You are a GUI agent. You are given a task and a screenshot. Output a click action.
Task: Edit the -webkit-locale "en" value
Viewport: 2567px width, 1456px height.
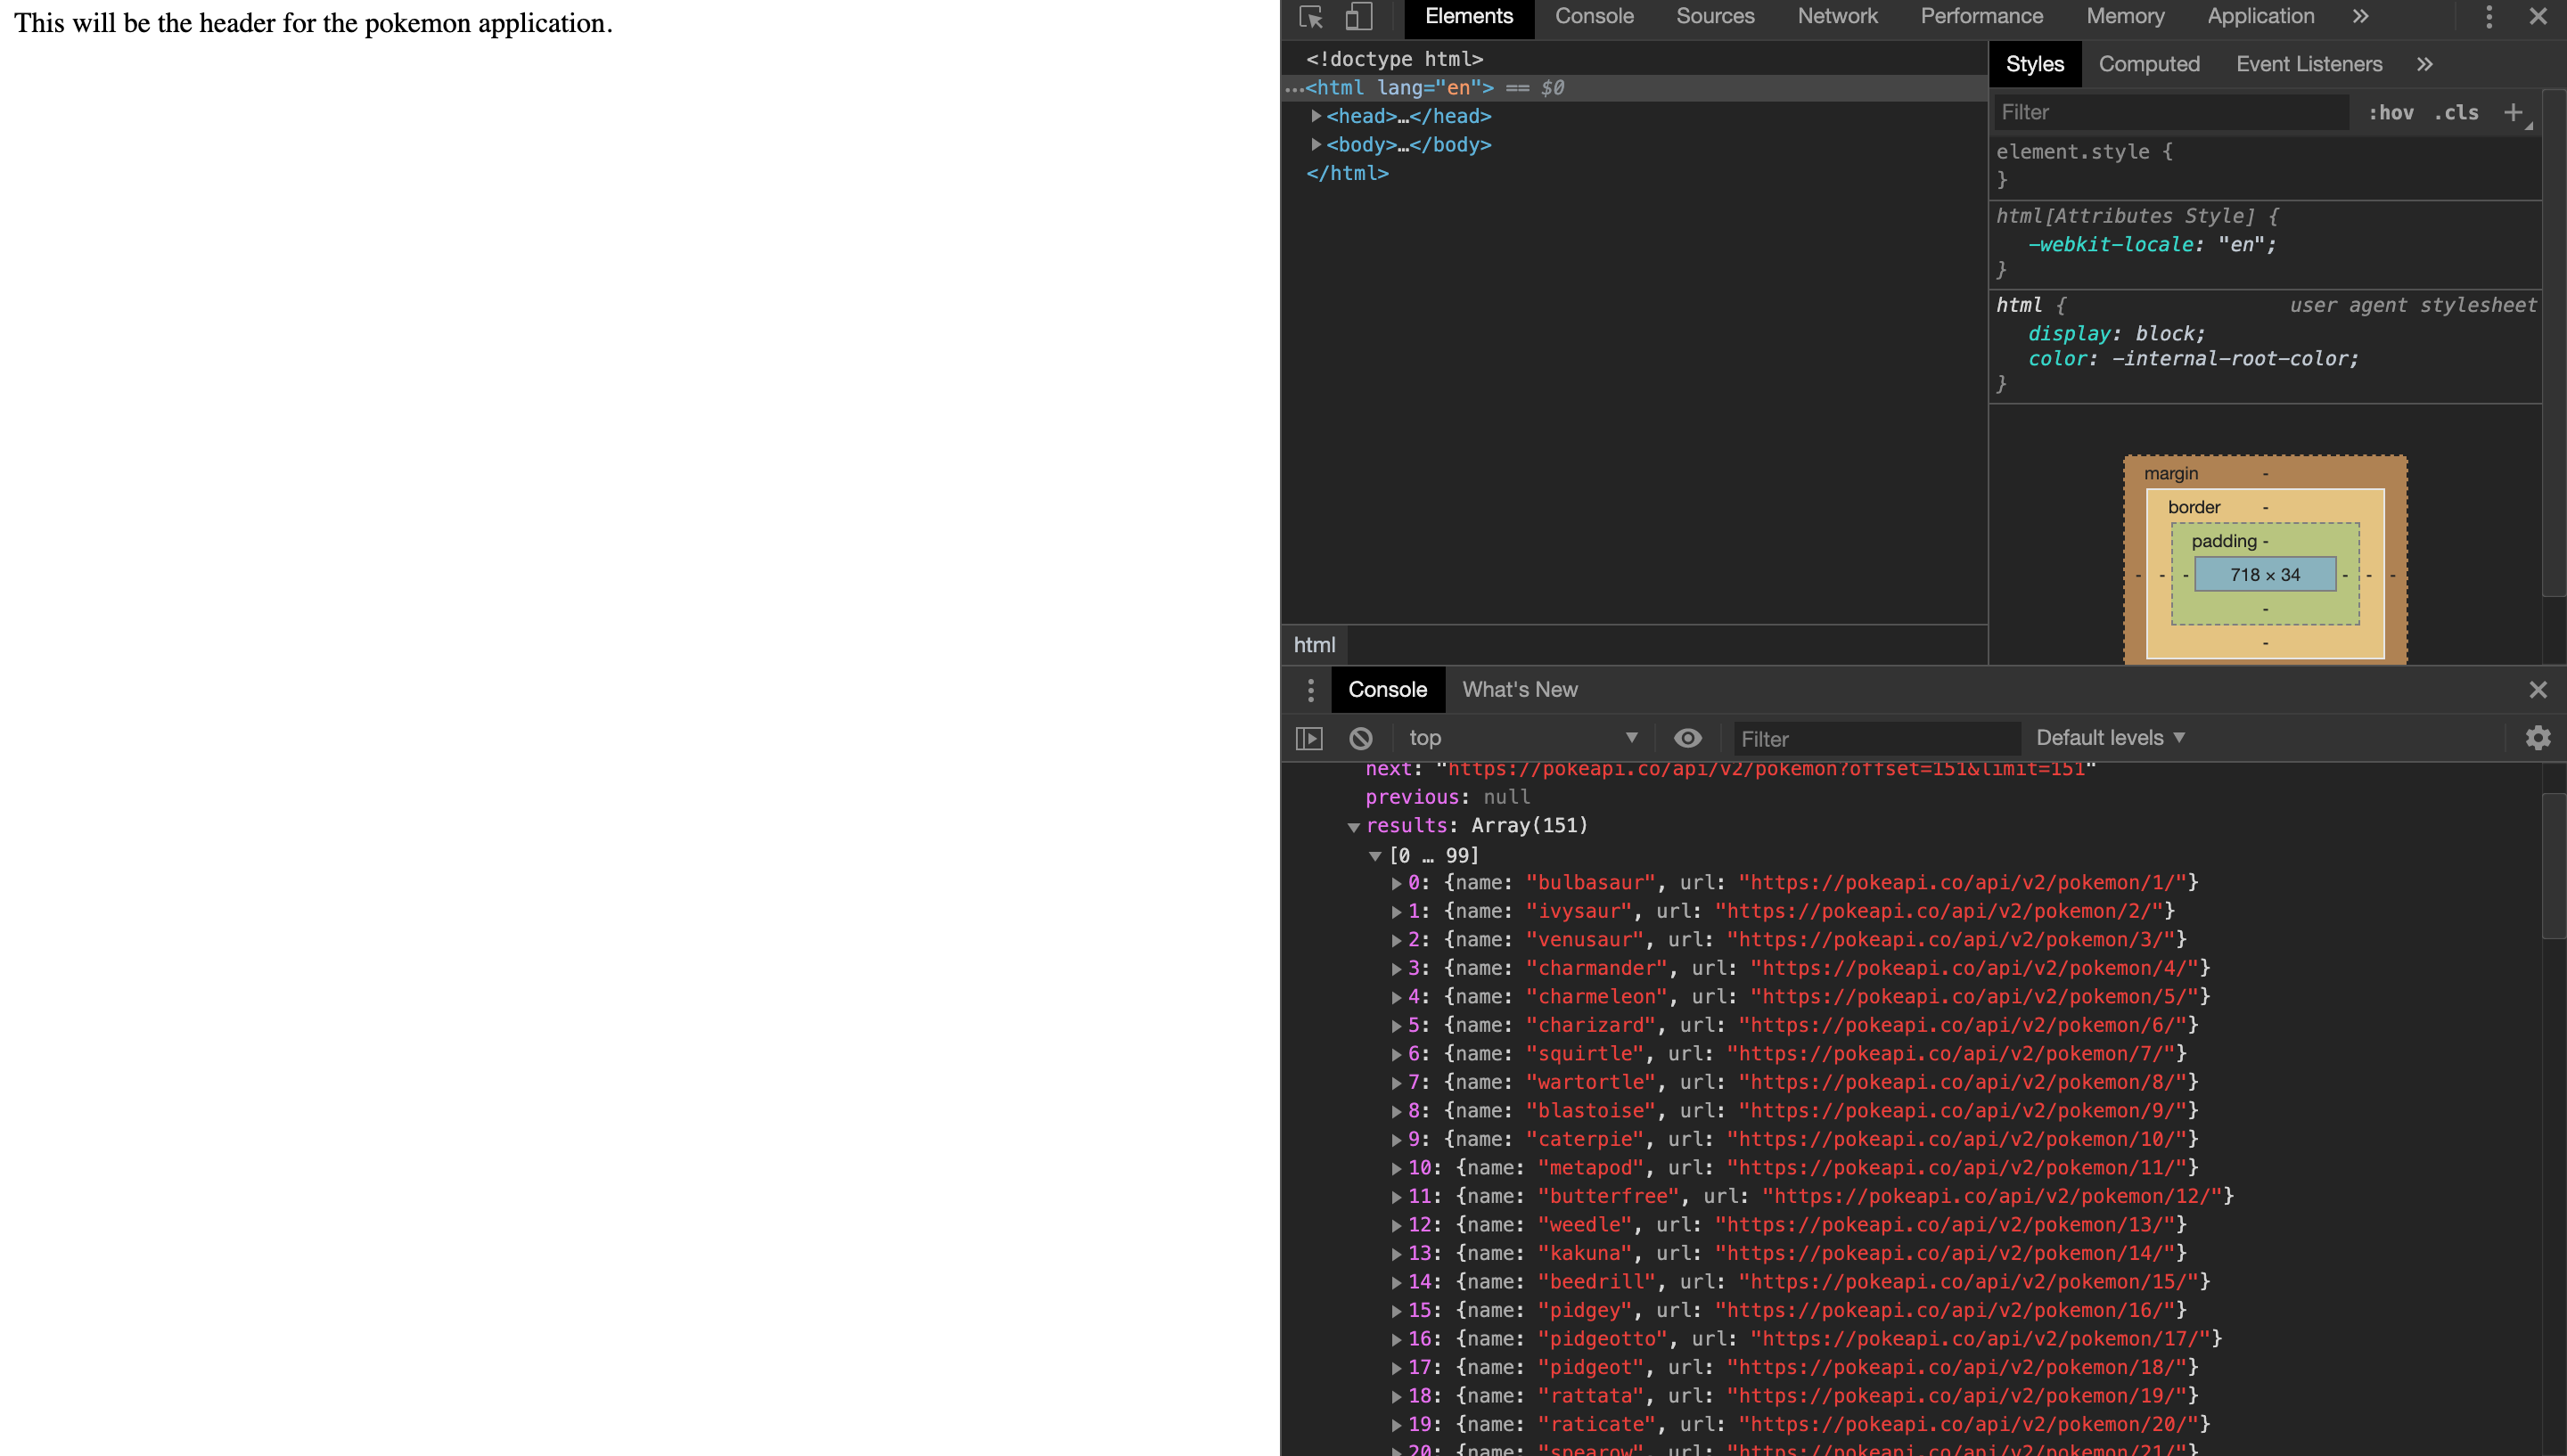pyautogui.click(x=2240, y=245)
